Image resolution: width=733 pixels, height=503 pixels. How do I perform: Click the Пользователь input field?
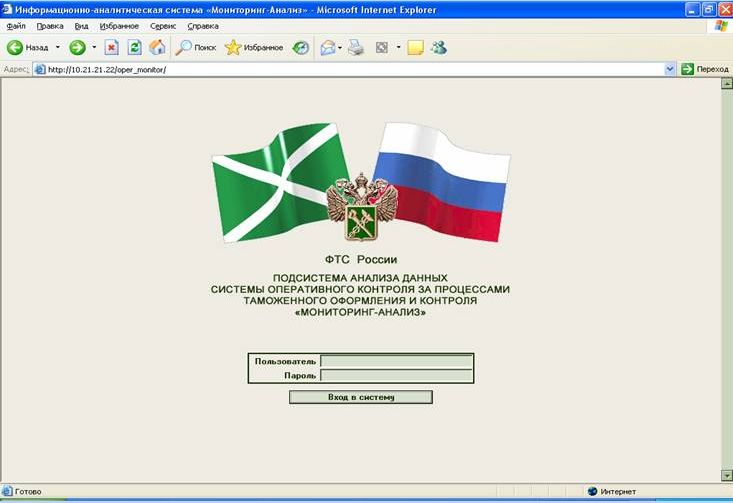click(396, 361)
